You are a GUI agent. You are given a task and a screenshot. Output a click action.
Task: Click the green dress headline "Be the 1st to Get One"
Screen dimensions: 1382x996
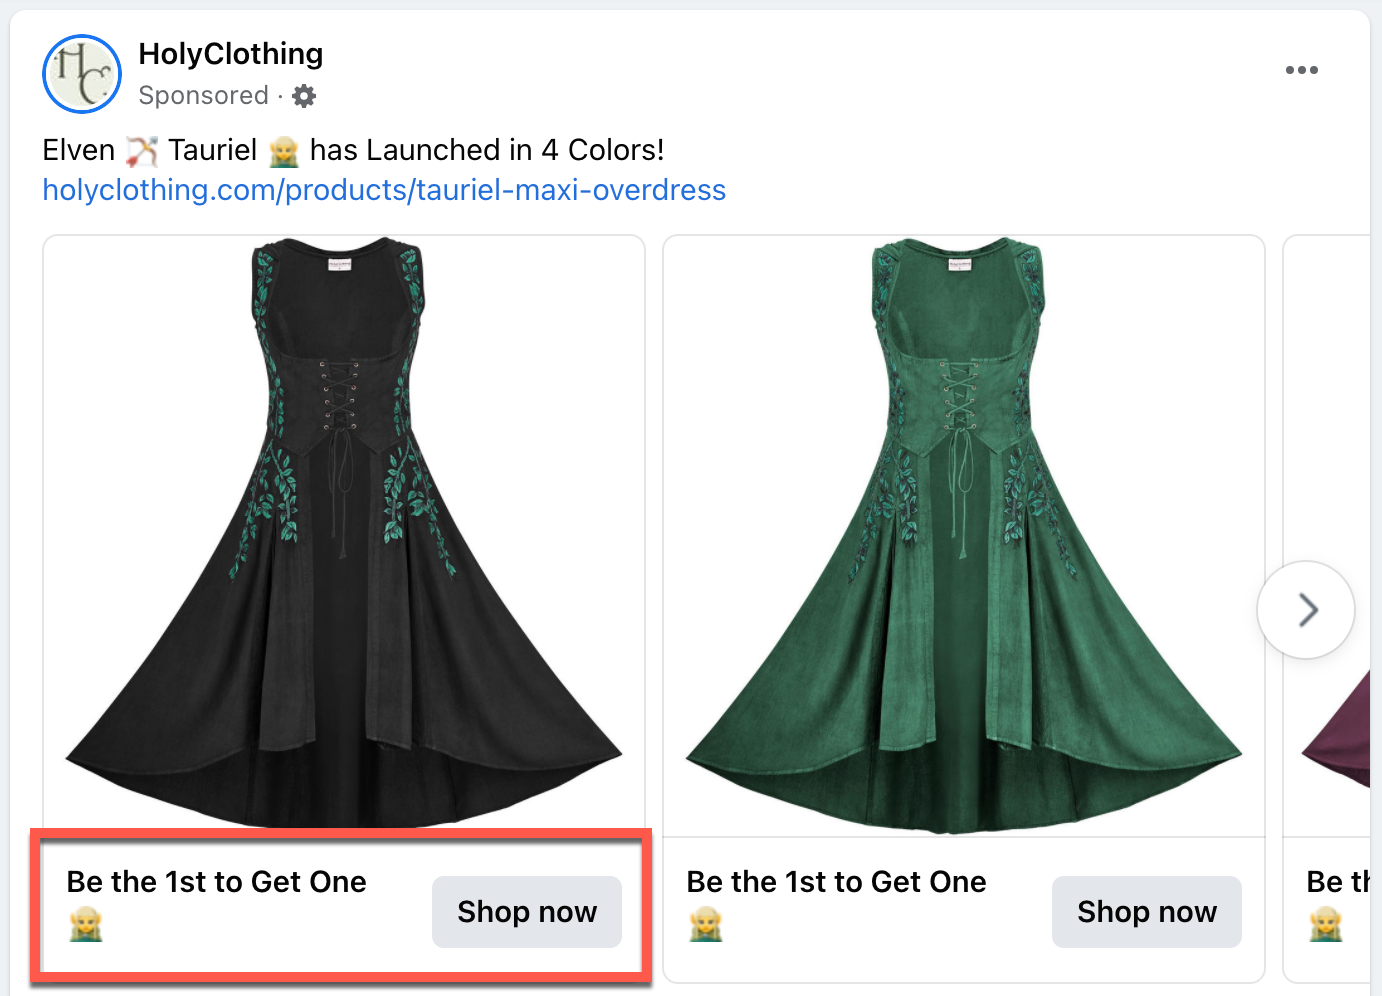pyautogui.click(x=836, y=882)
